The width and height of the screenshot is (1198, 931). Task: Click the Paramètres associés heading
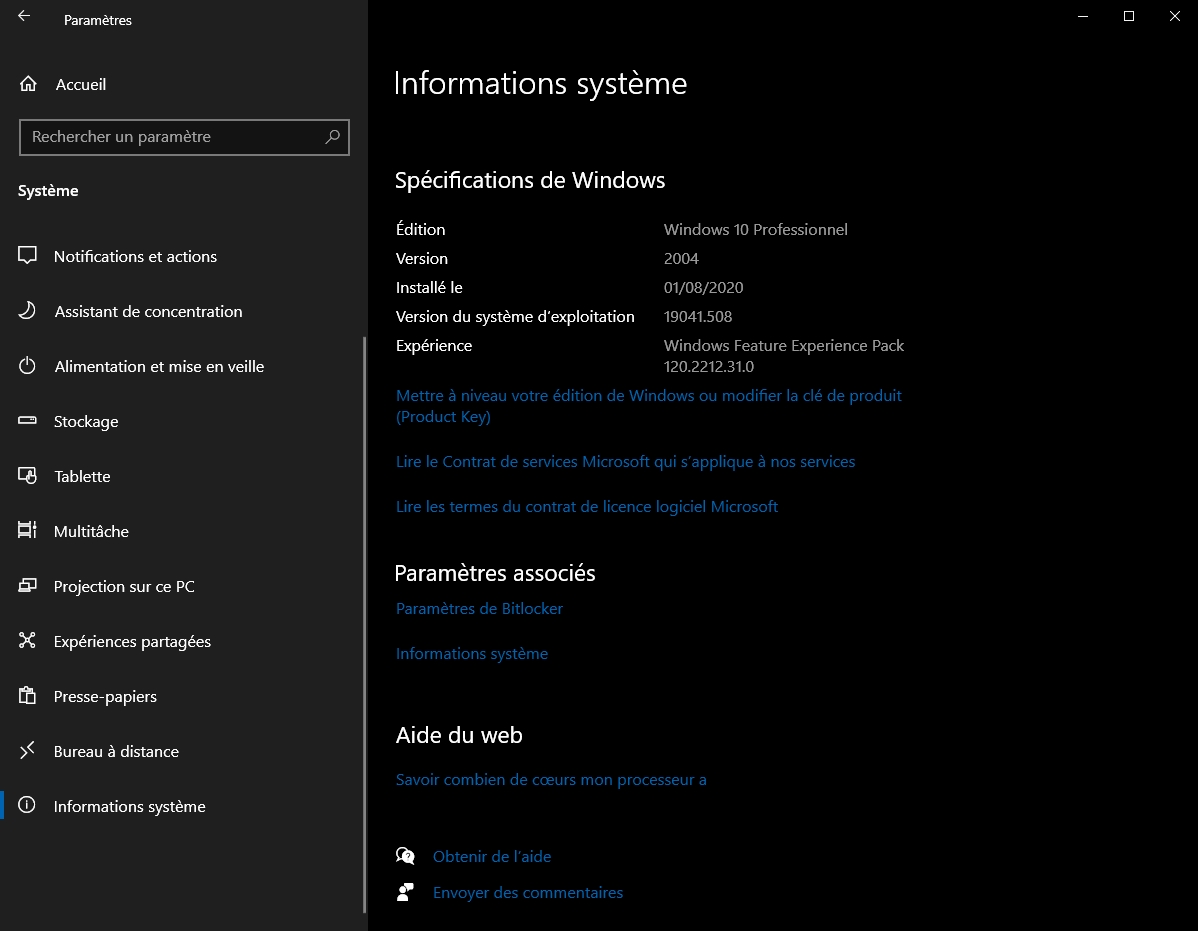[x=494, y=574]
